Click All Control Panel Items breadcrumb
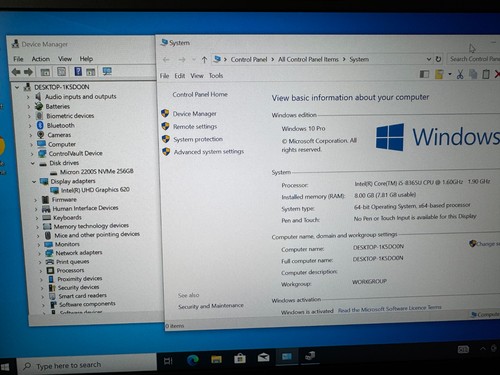The height and width of the screenshot is (375, 500). click(x=308, y=59)
